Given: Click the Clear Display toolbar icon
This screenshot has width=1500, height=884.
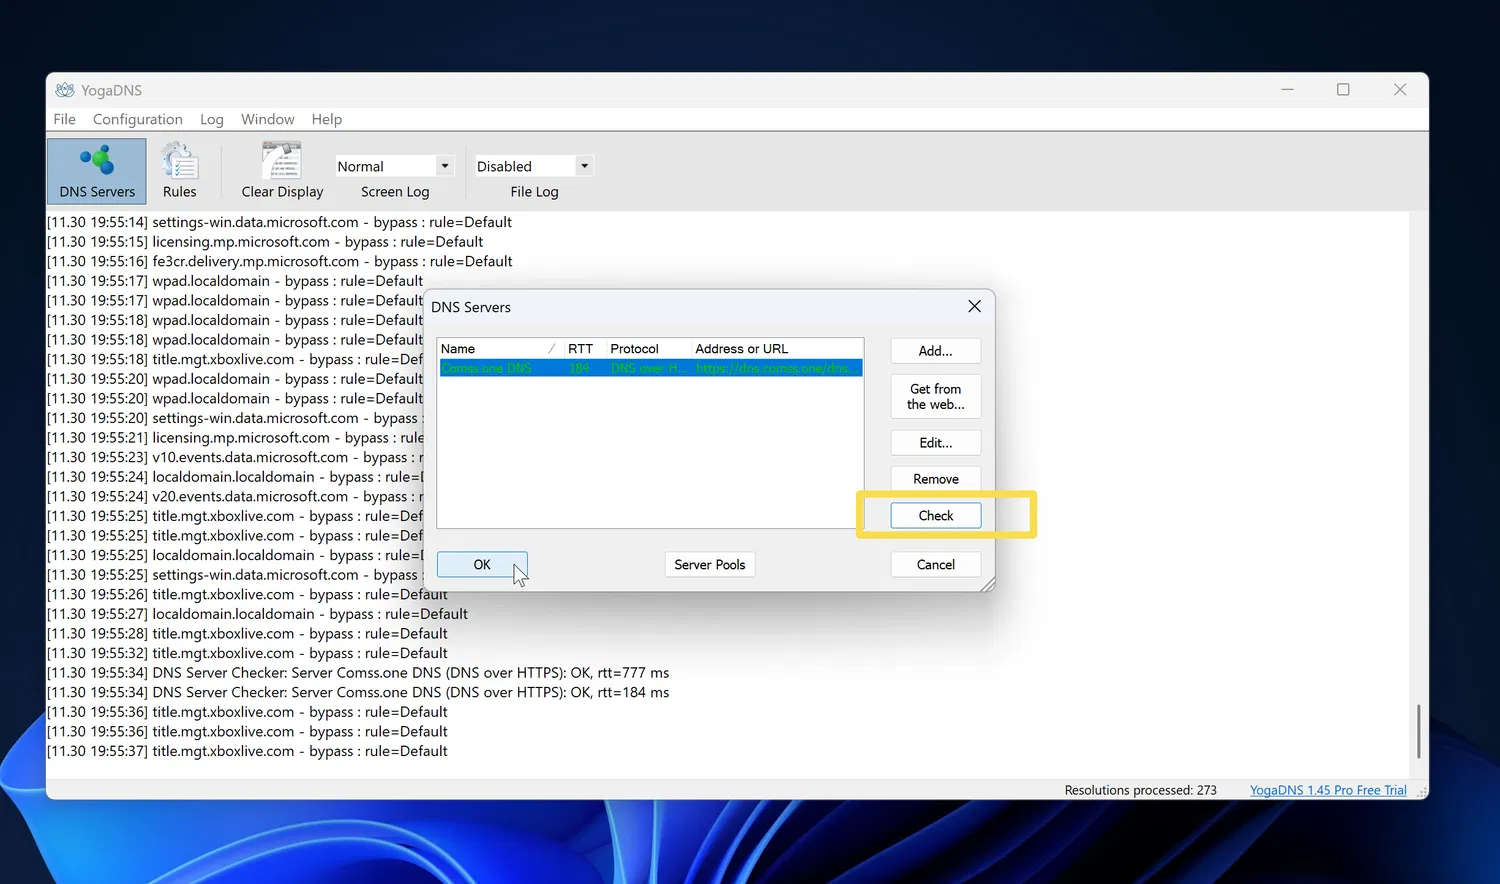Looking at the screenshot, I should coord(282,171).
